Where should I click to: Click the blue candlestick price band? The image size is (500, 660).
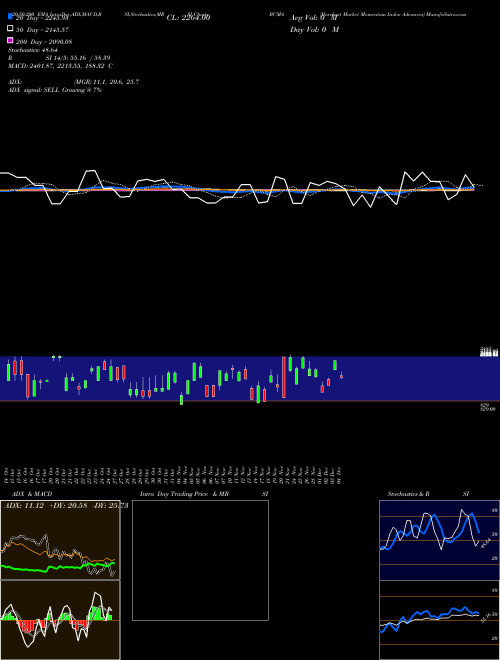tap(250, 378)
